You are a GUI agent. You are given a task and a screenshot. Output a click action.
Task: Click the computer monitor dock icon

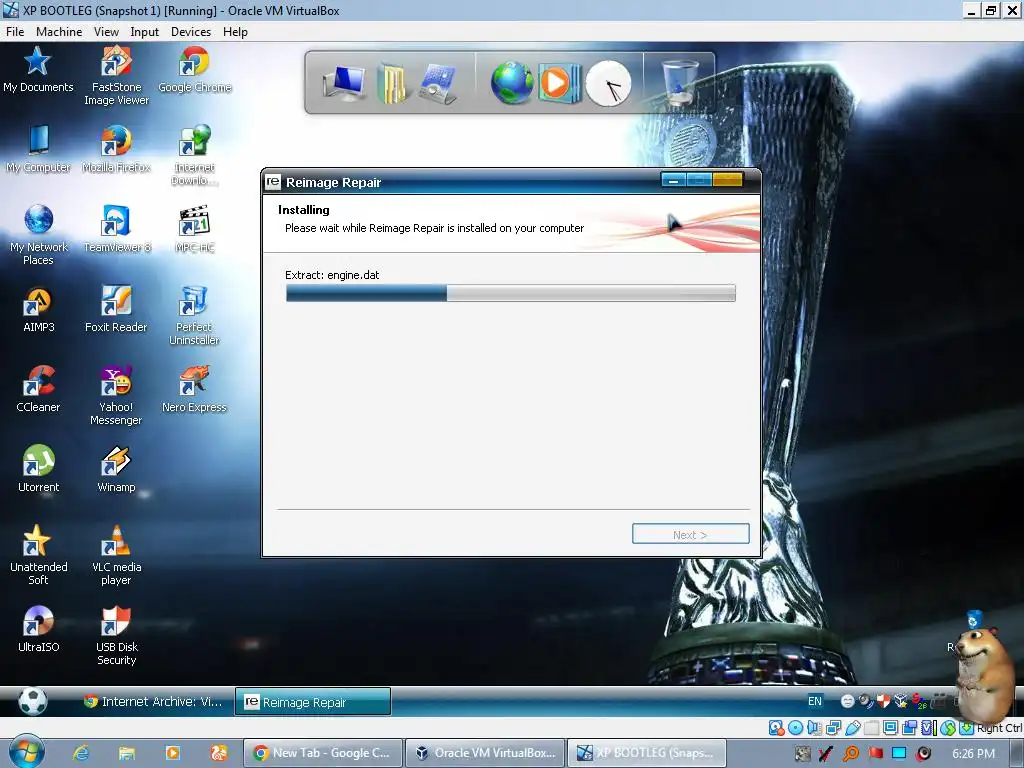point(345,84)
